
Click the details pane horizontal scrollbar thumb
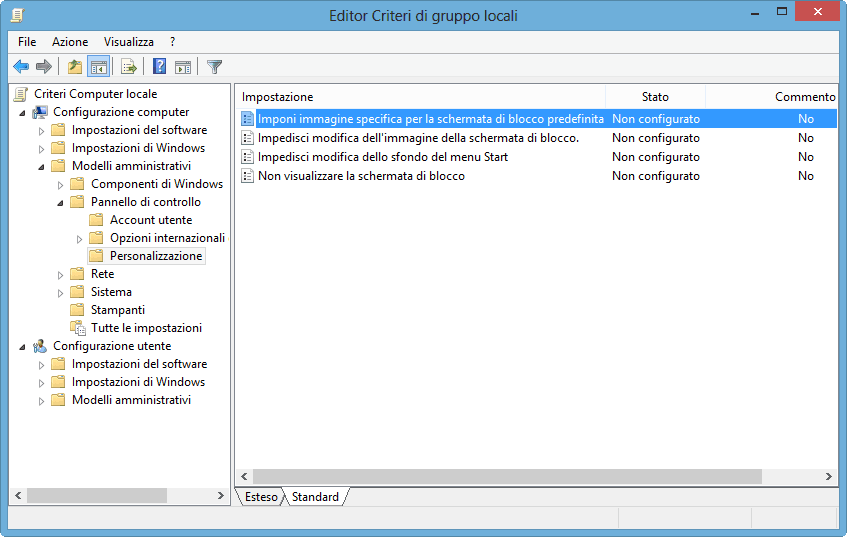(x=507, y=476)
